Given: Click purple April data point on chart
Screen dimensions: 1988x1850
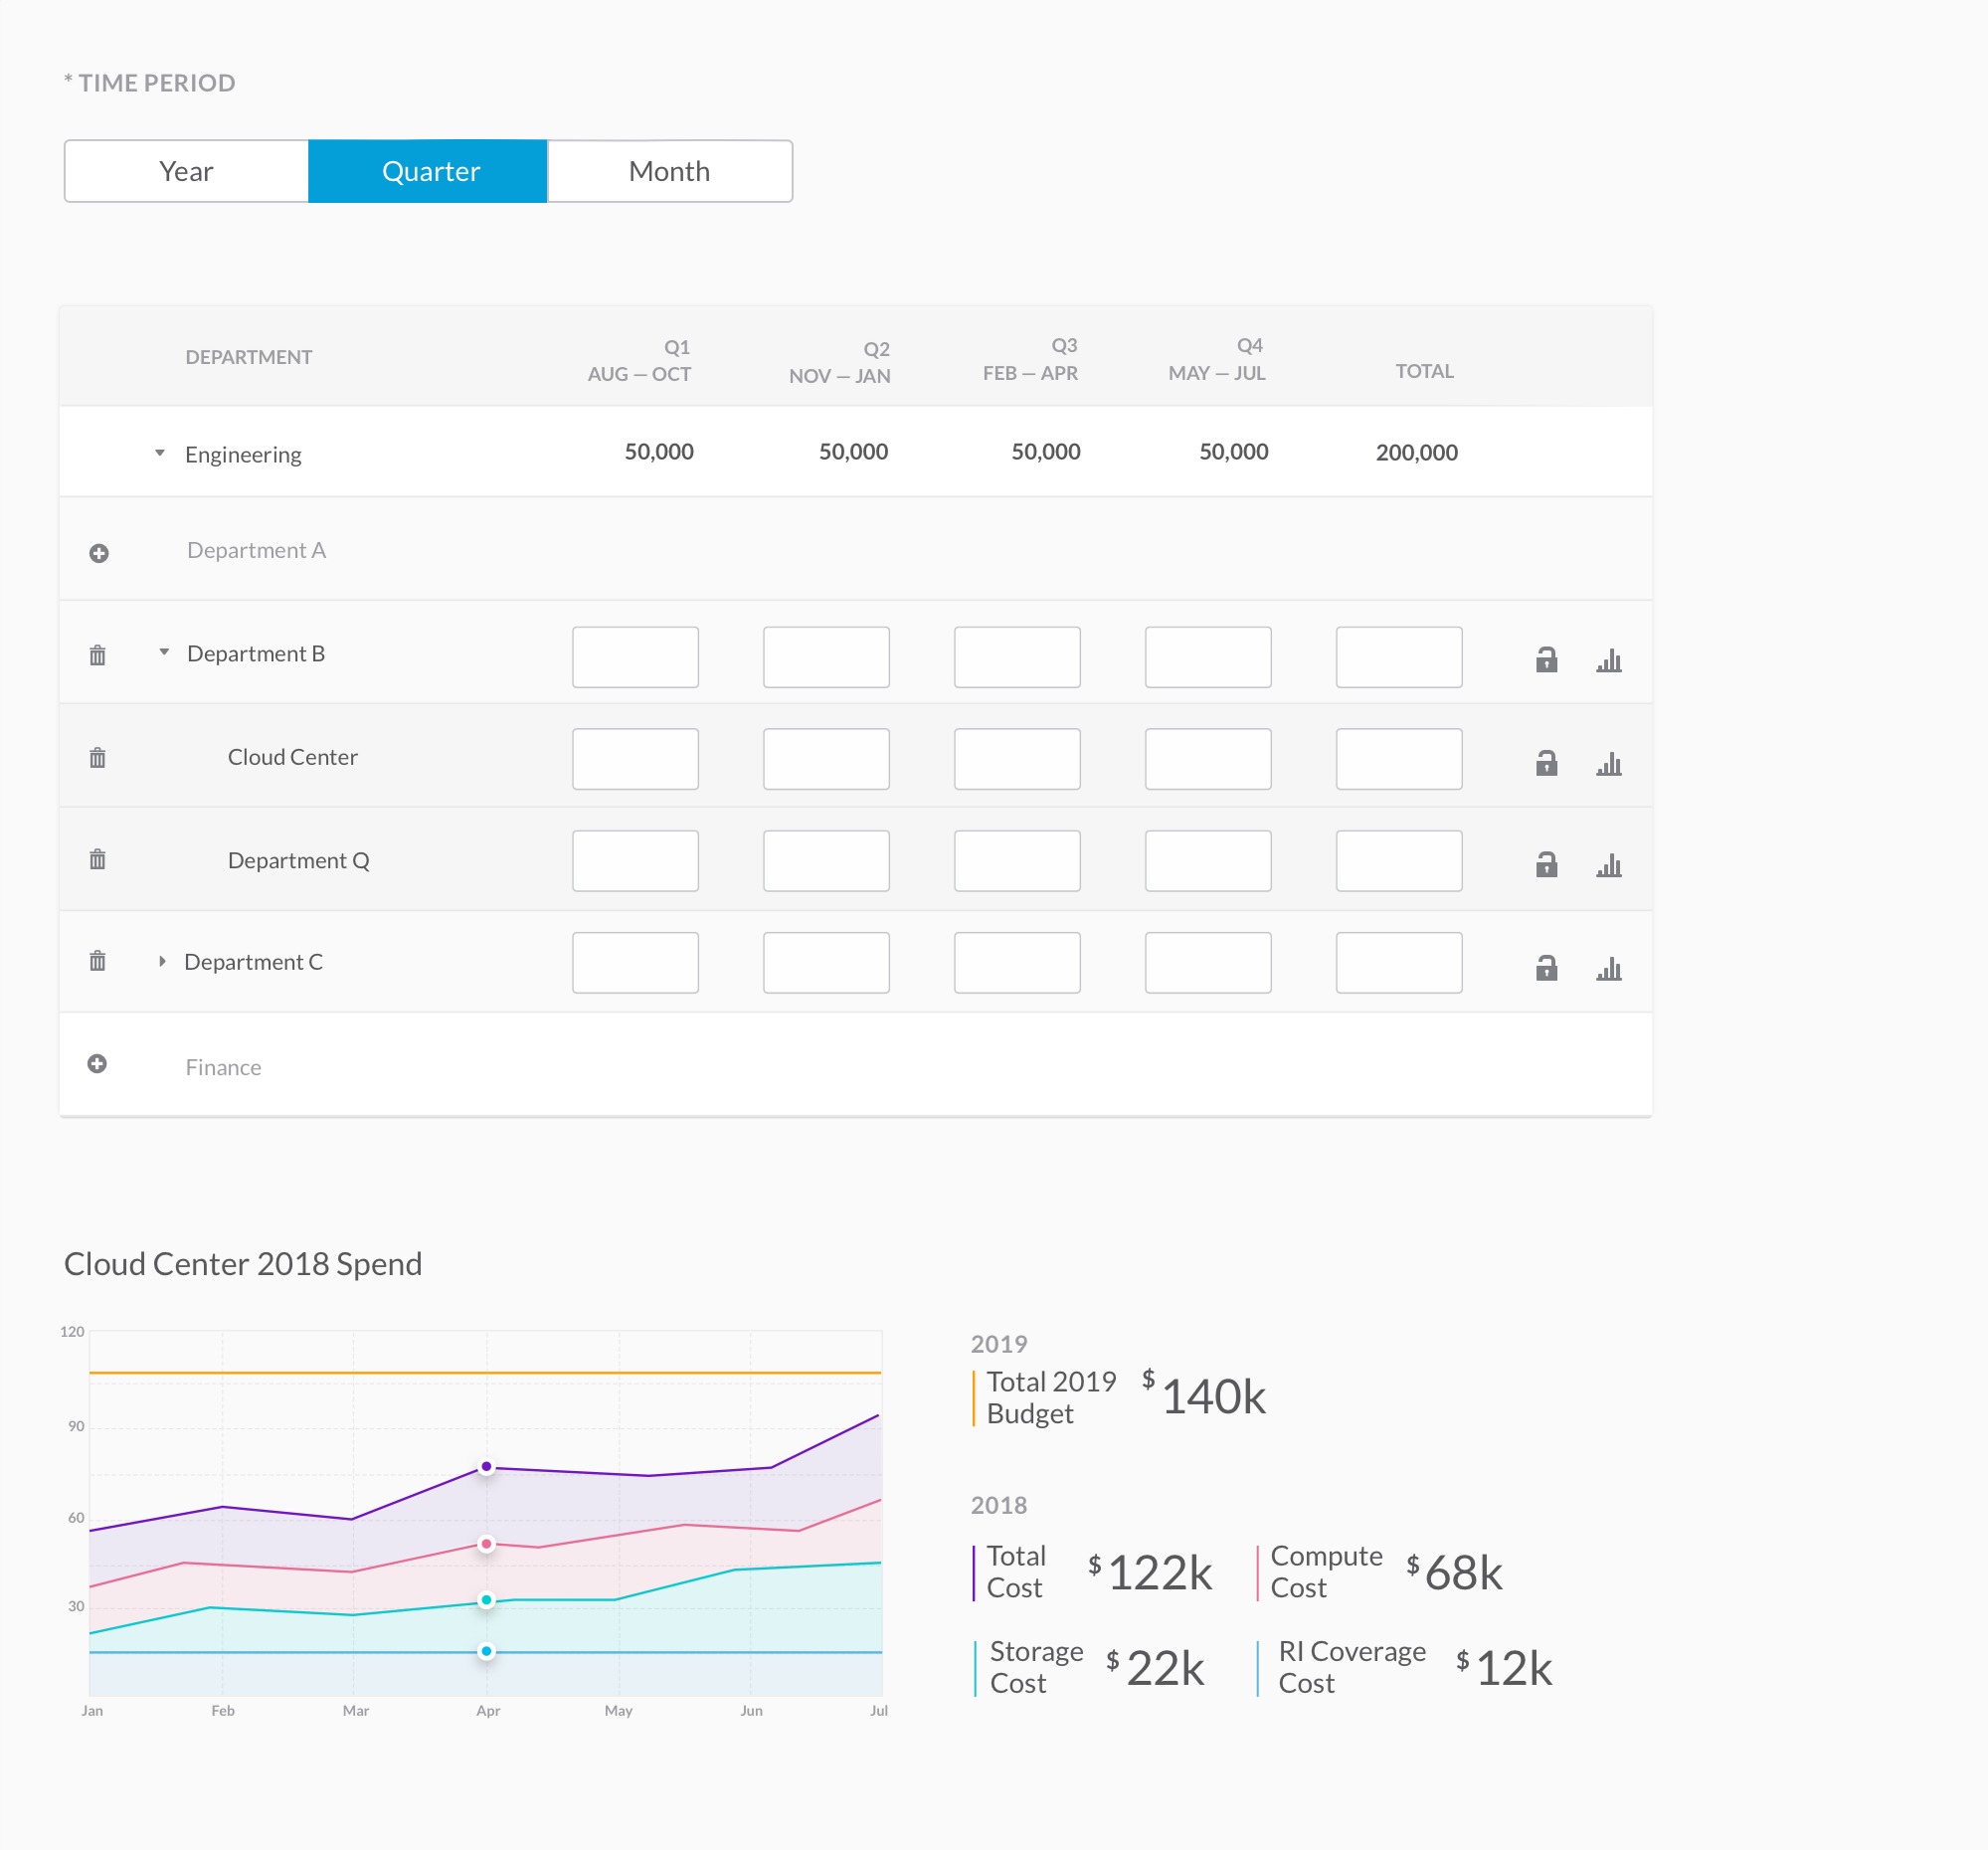Looking at the screenshot, I should (x=486, y=1467).
